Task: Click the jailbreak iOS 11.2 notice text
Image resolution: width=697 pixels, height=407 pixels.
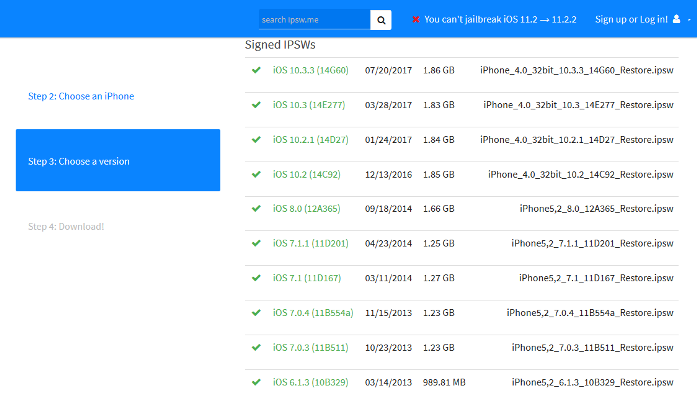Action: pos(498,20)
